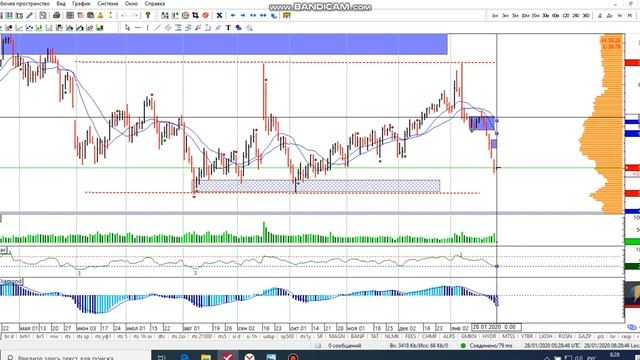The image size is (640, 360).
Task: Switch to the NLMK chart tab
Action: coord(392,336)
